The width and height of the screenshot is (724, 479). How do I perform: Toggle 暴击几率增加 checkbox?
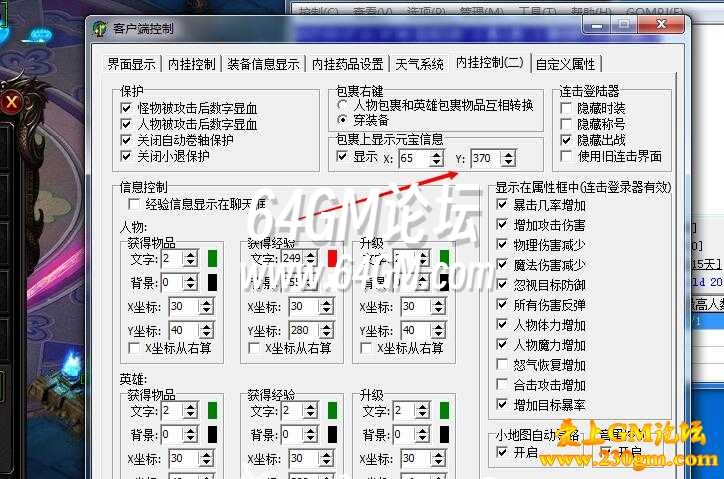(x=502, y=205)
